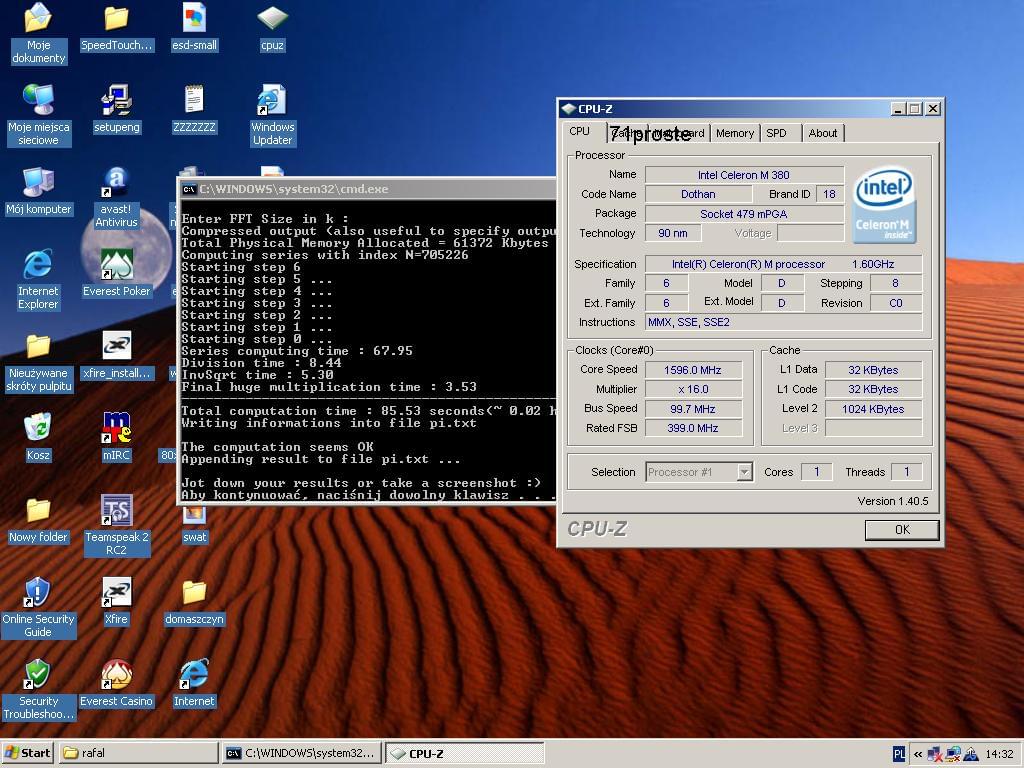
Task: Open the Mój komputer icon
Action: coord(38,191)
